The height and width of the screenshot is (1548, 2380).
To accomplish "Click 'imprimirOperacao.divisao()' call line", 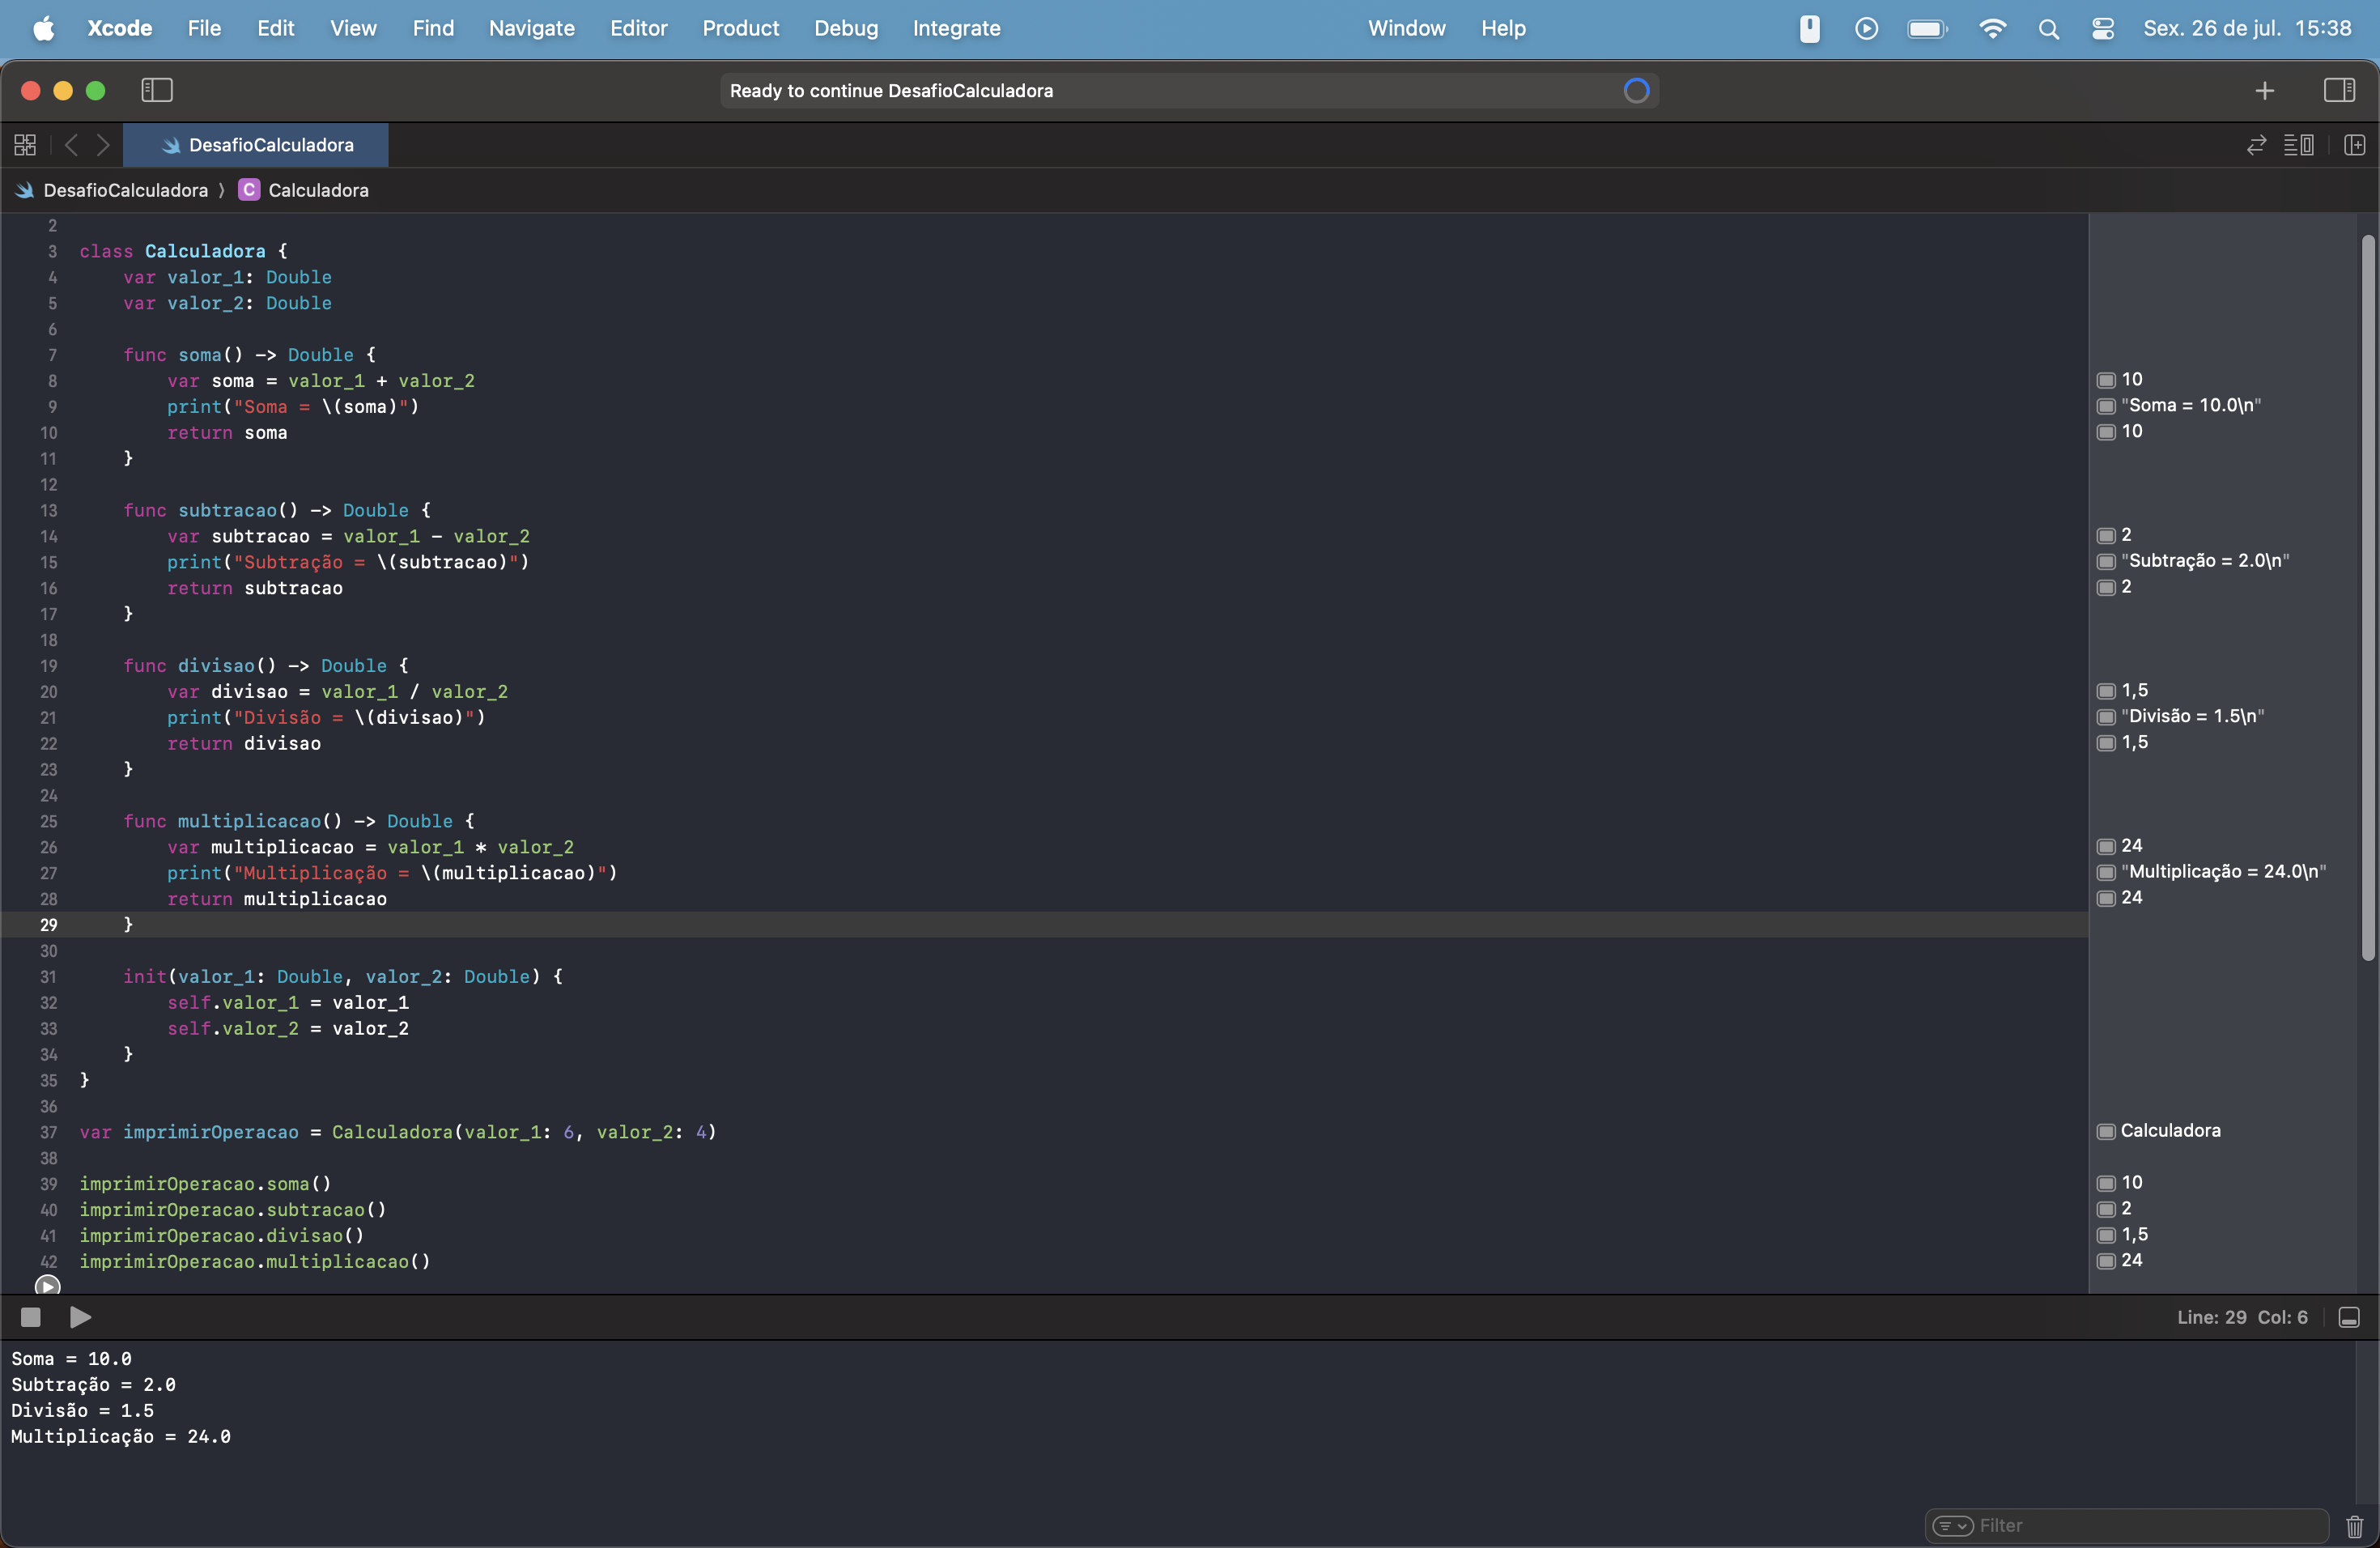I will (222, 1236).
